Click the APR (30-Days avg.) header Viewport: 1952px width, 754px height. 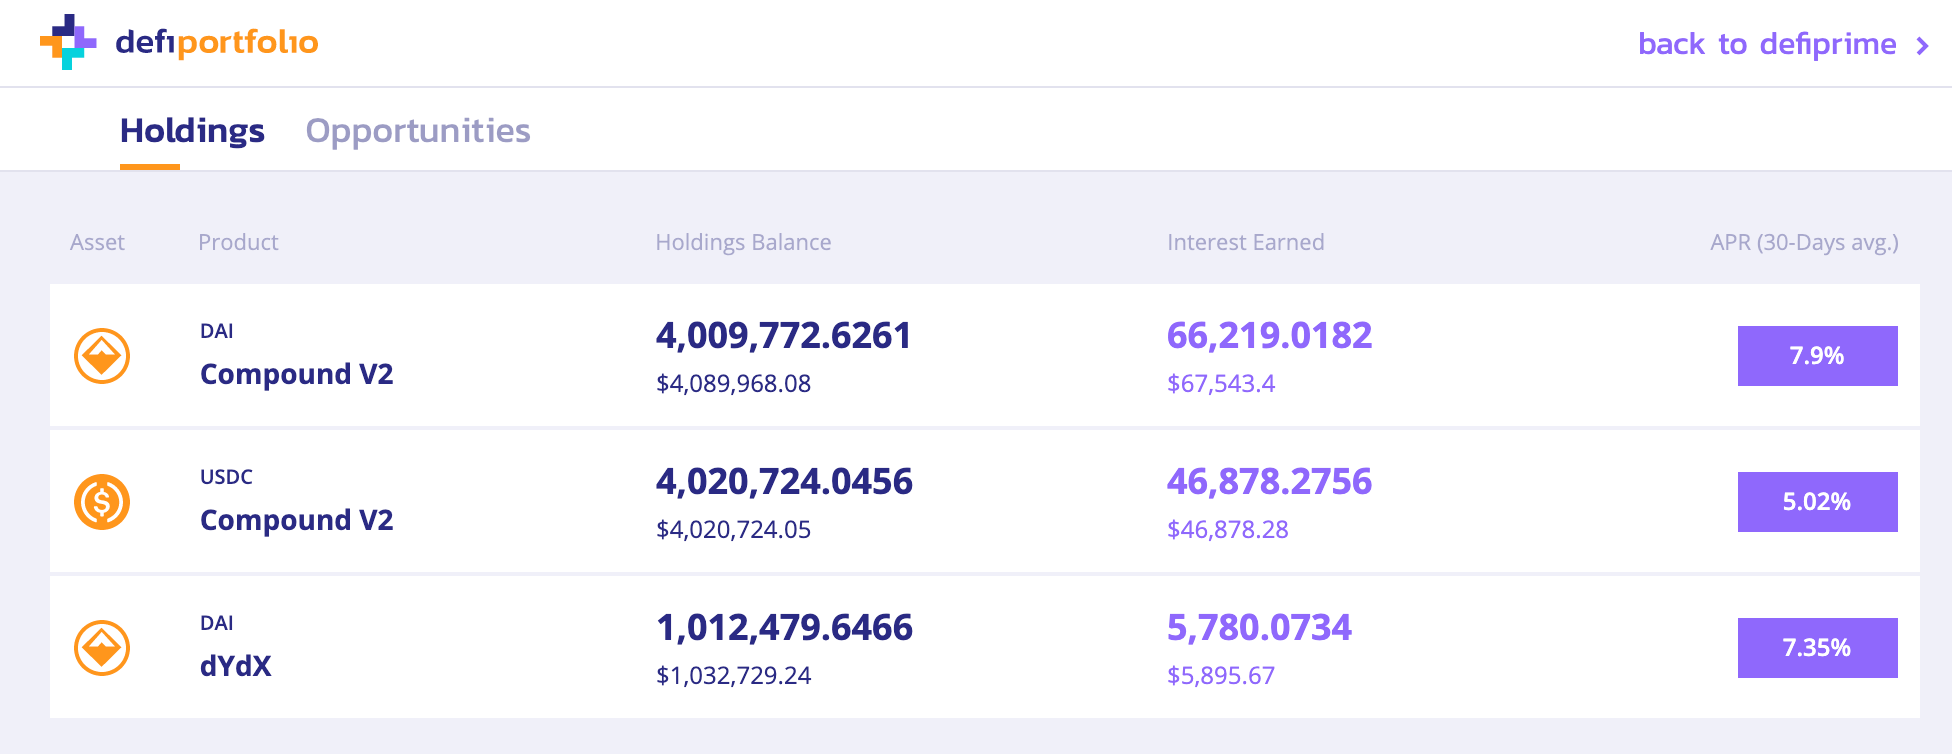tap(1804, 242)
